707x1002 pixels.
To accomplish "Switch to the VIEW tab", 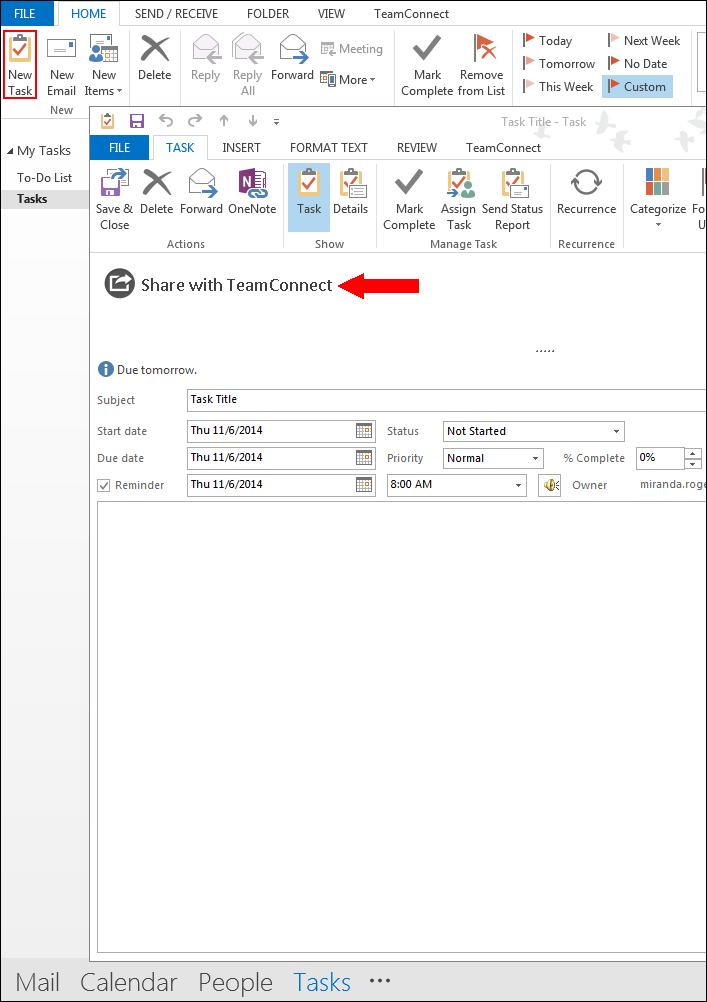I will (331, 13).
